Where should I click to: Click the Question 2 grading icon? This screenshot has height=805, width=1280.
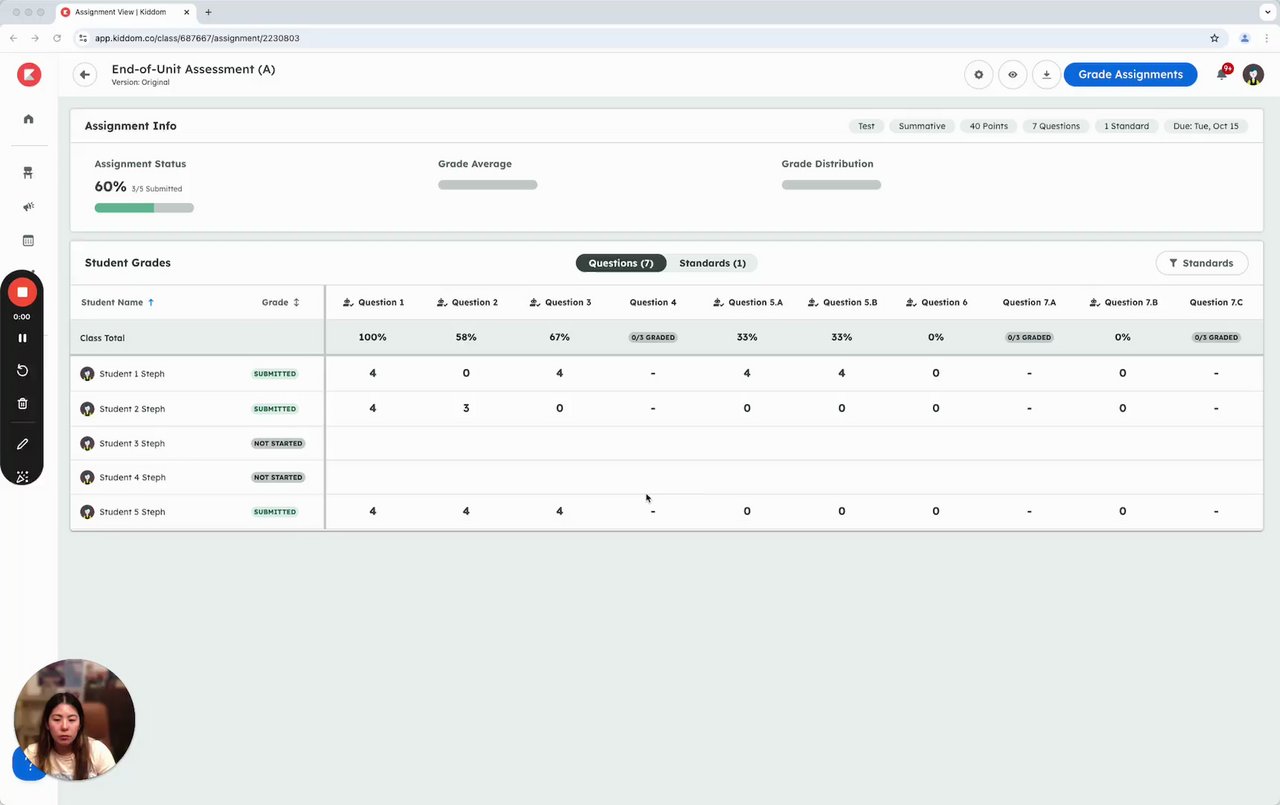point(442,302)
